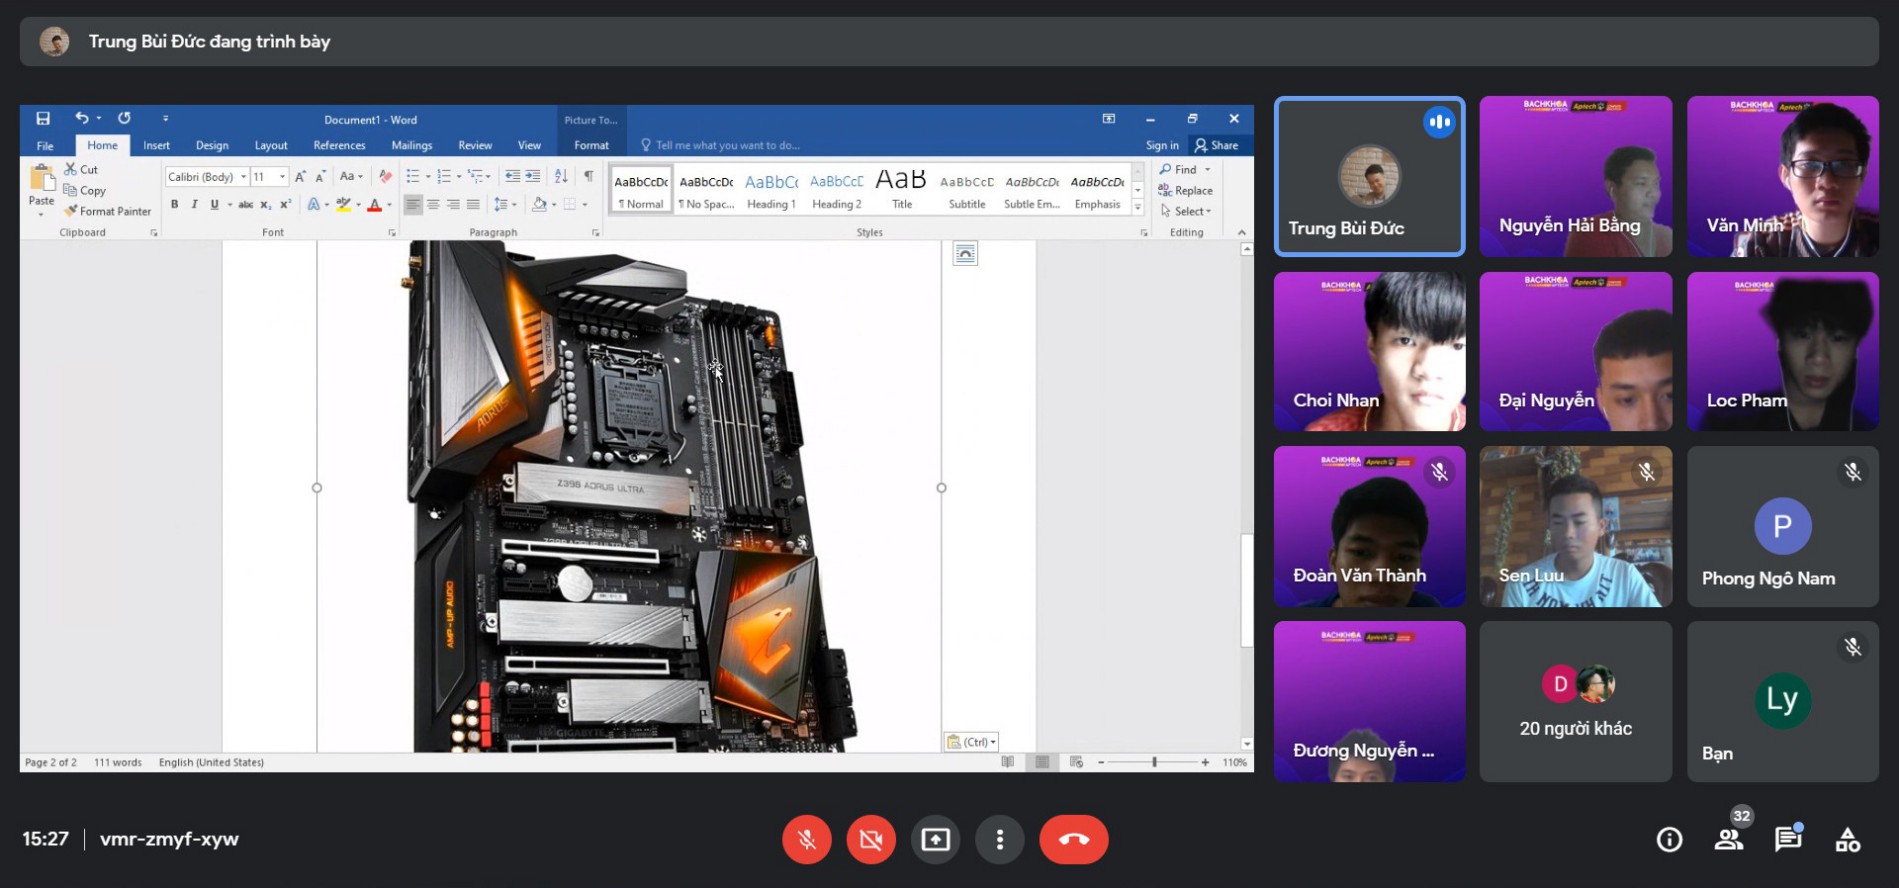Align paragraph text to the right
1899x888 pixels.
pos(453,204)
